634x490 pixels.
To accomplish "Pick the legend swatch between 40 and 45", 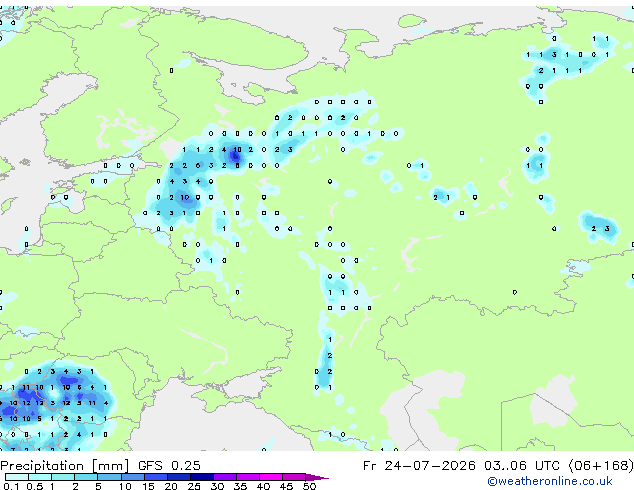I will [x=271, y=477].
